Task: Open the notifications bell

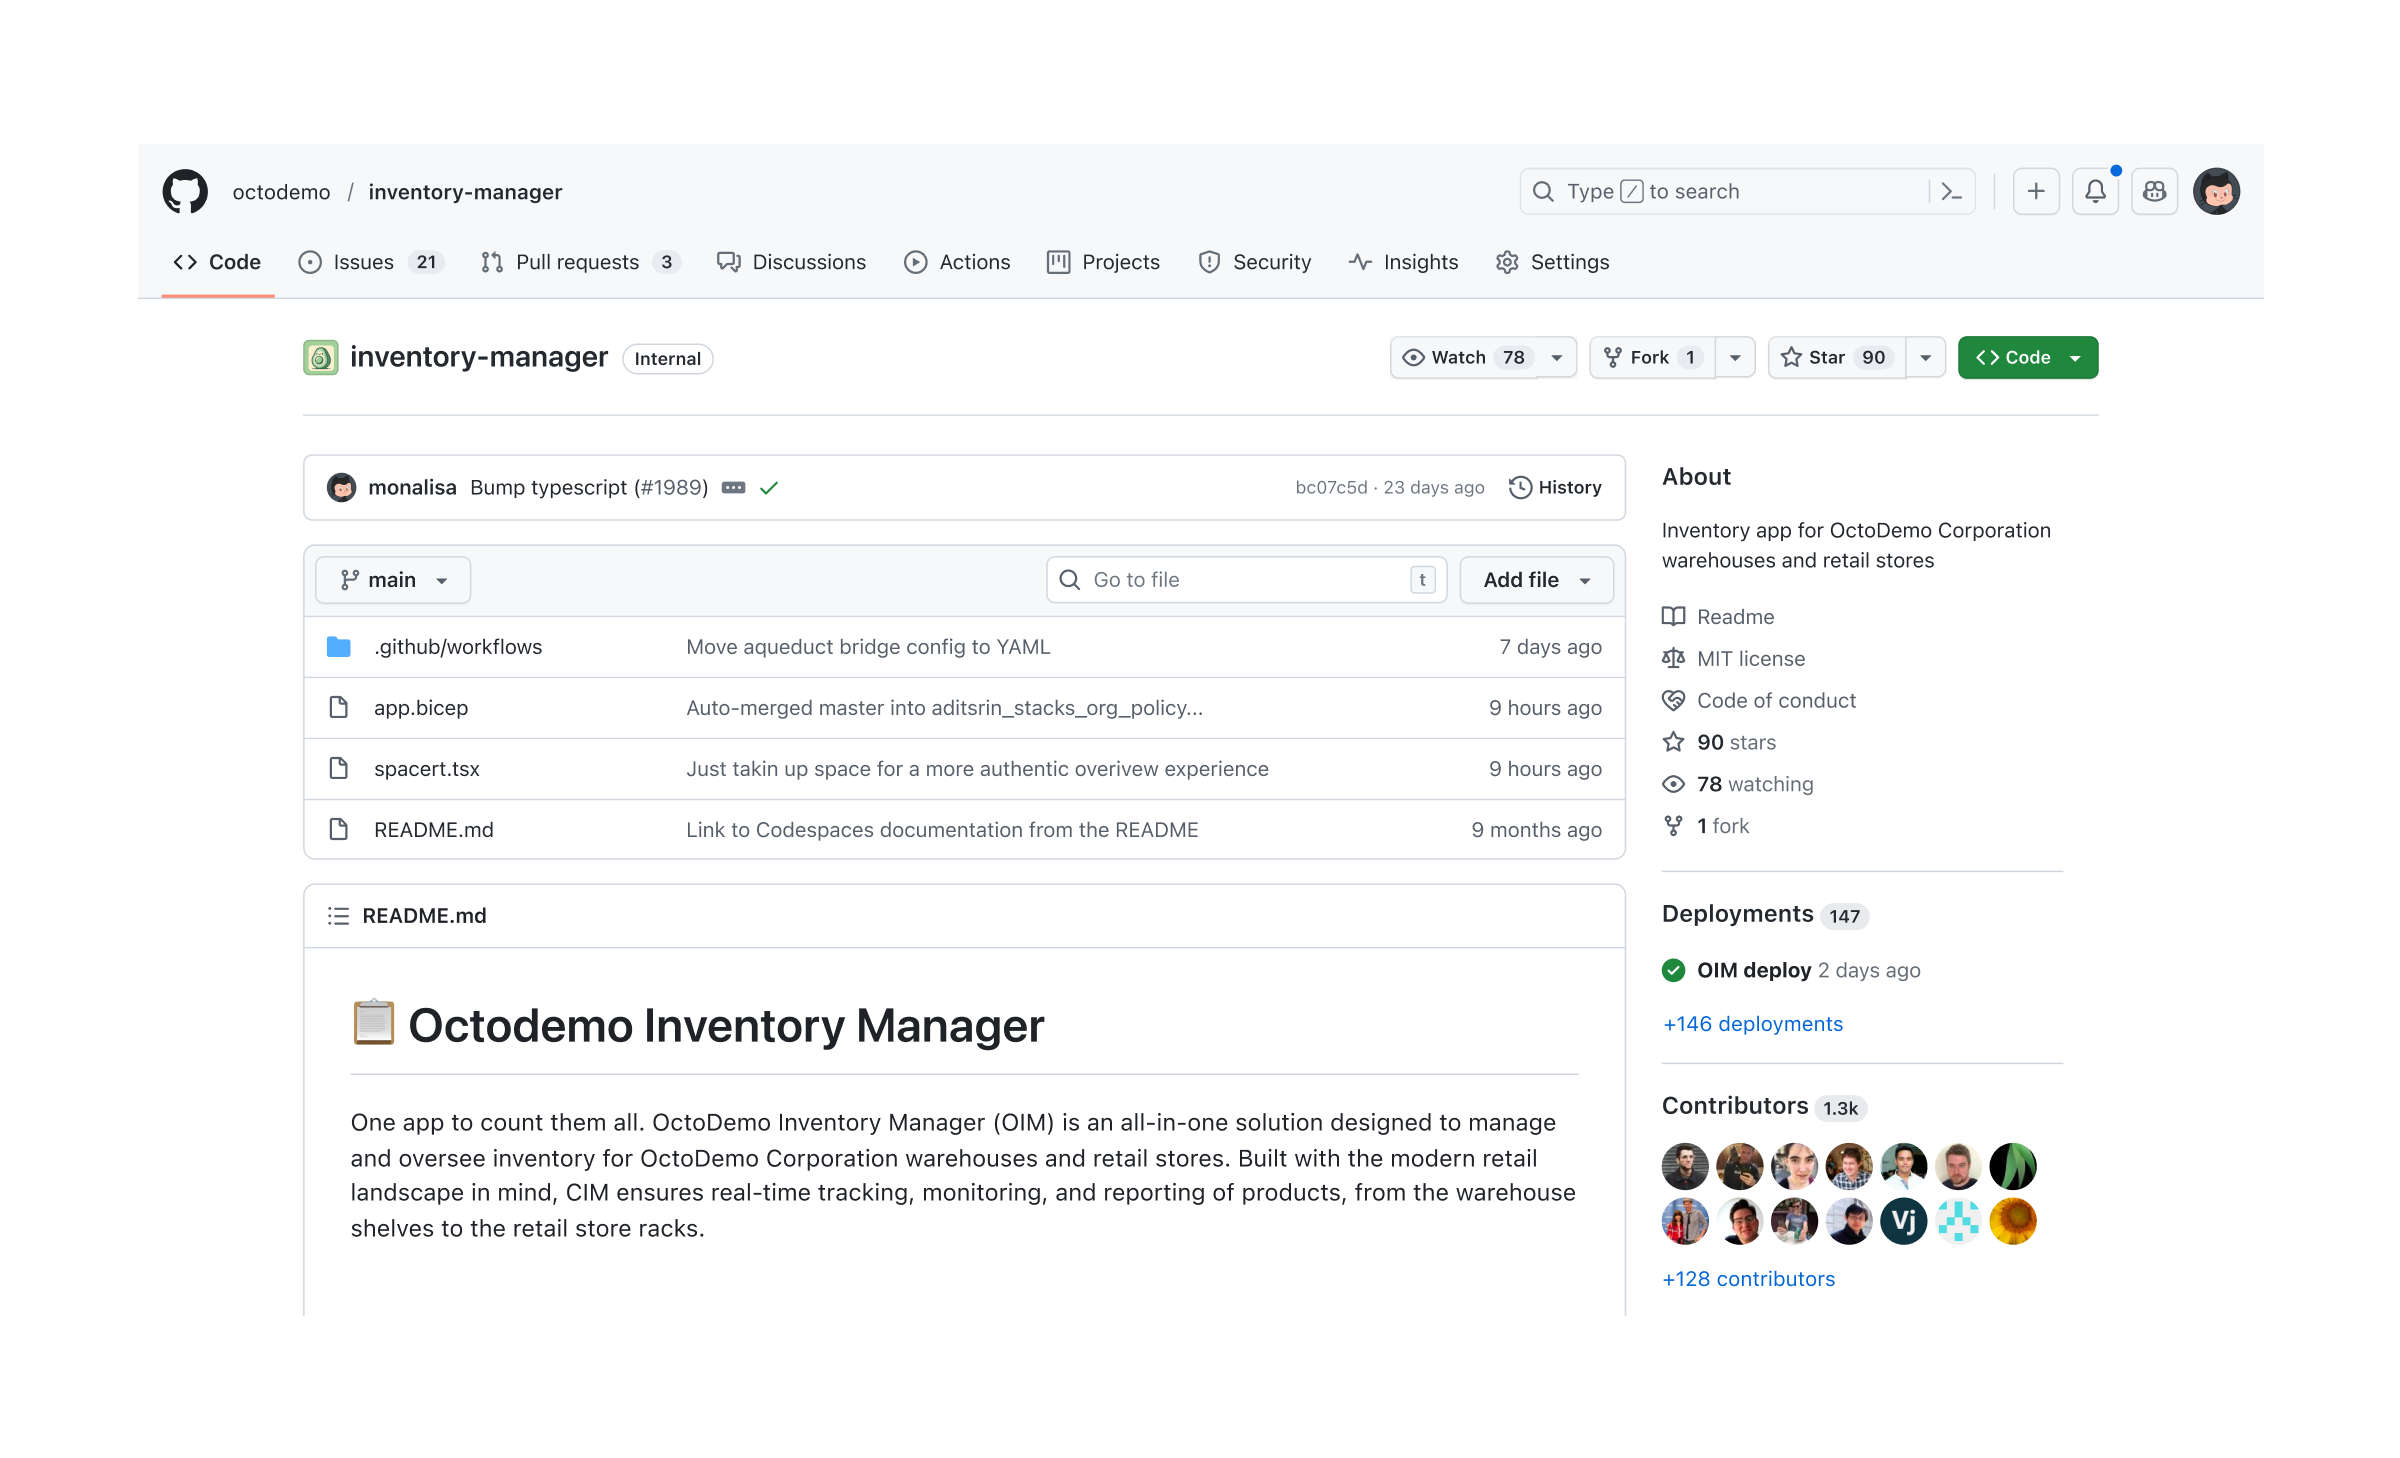Action: click(2095, 191)
